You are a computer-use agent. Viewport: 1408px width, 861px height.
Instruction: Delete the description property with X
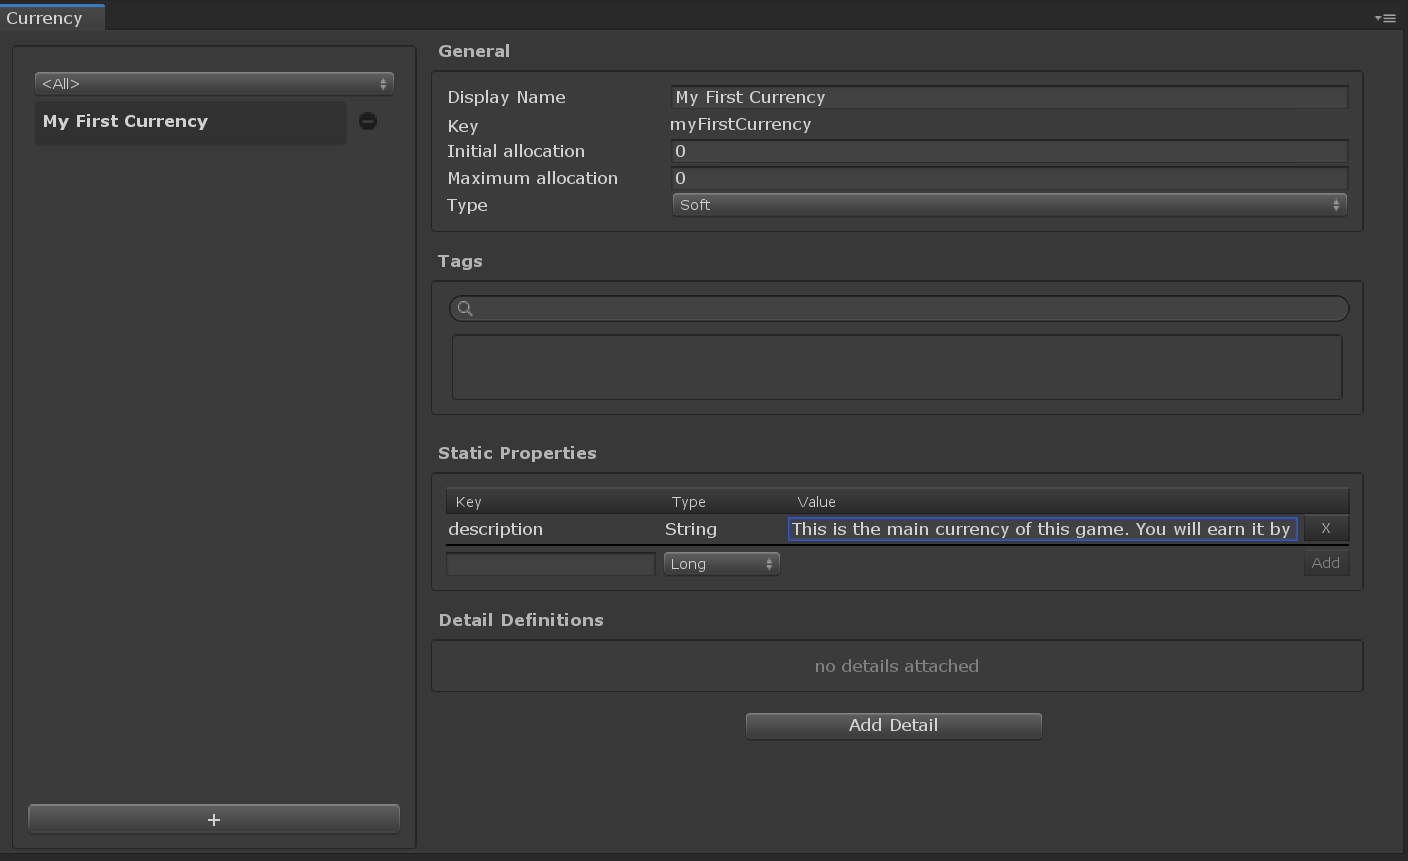[x=1326, y=528]
